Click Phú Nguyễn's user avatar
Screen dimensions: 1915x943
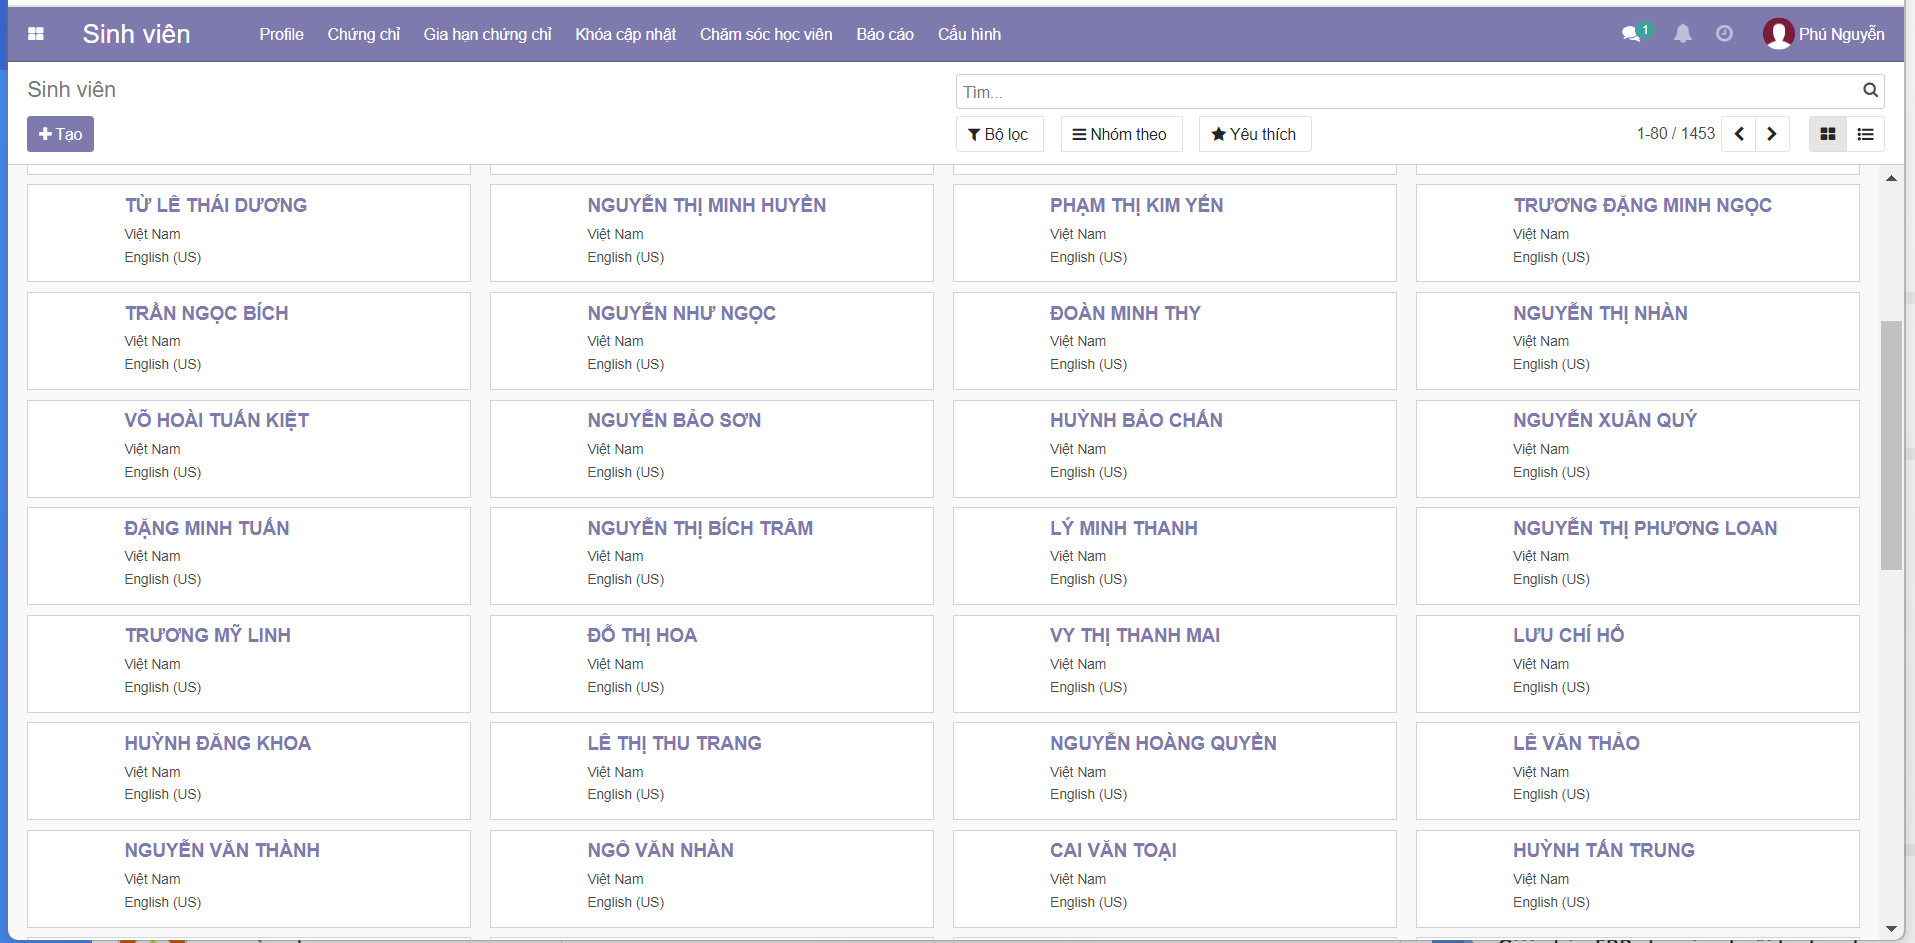coord(1778,34)
